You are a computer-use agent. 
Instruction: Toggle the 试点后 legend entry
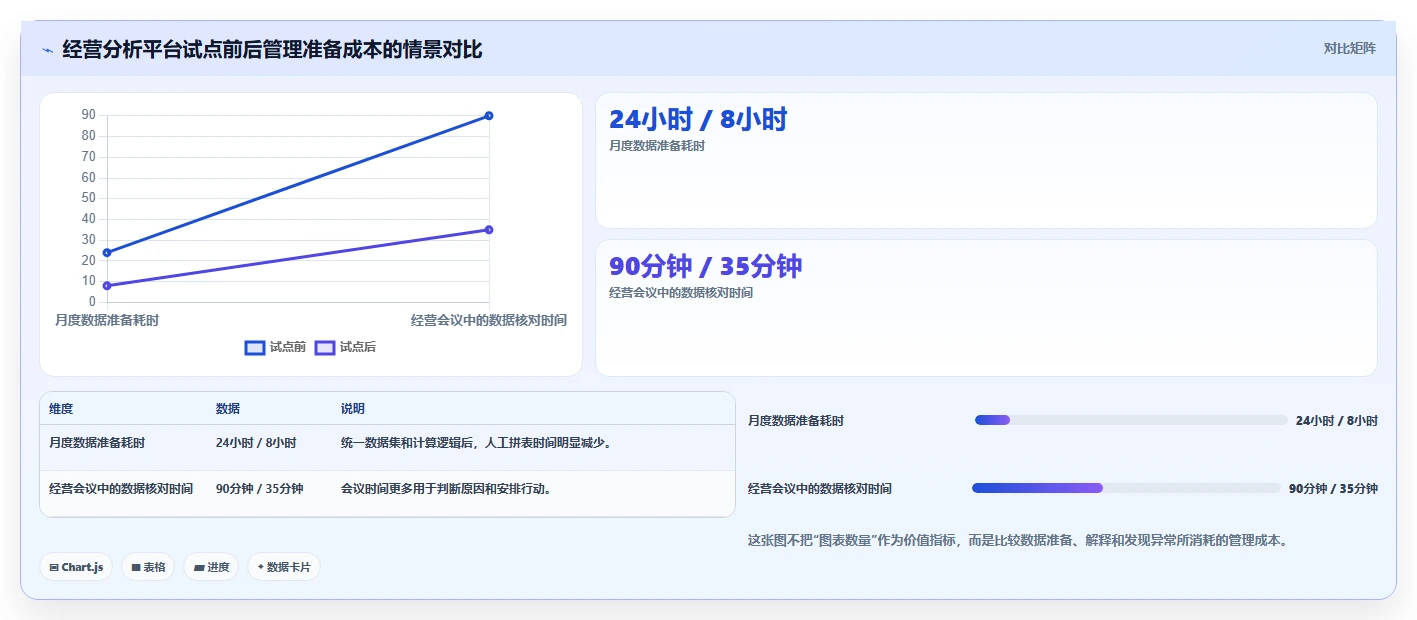(345, 347)
